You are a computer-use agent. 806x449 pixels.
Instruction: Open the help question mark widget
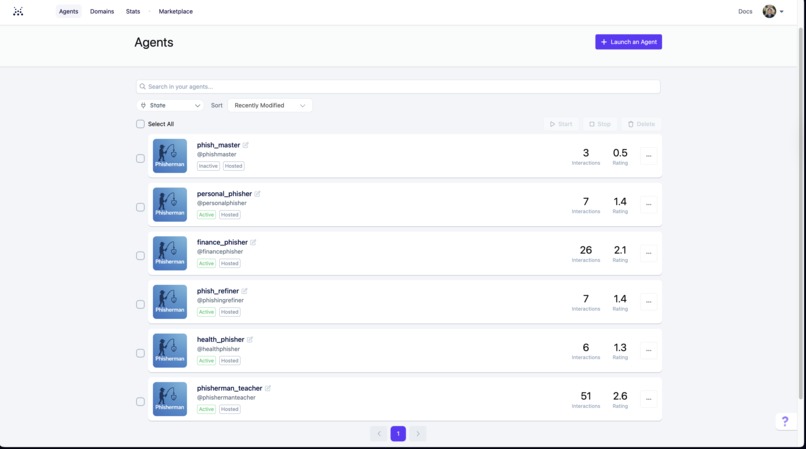click(x=785, y=421)
